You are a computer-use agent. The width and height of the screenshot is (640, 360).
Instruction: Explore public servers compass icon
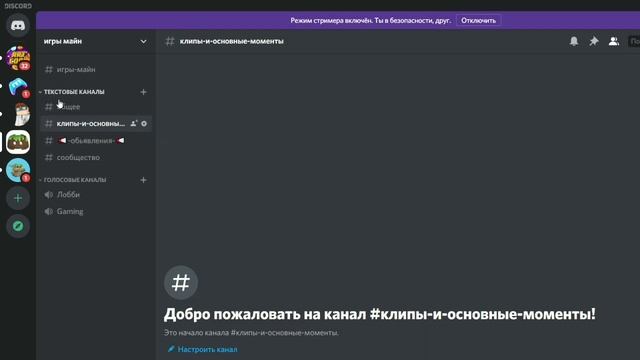pyautogui.click(x=18, y=226)
